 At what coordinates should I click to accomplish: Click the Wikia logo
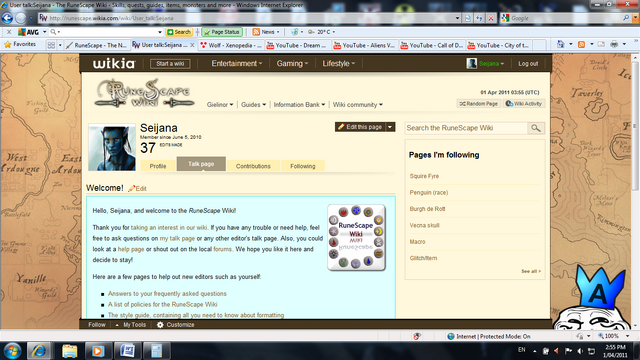coord(113,63)
